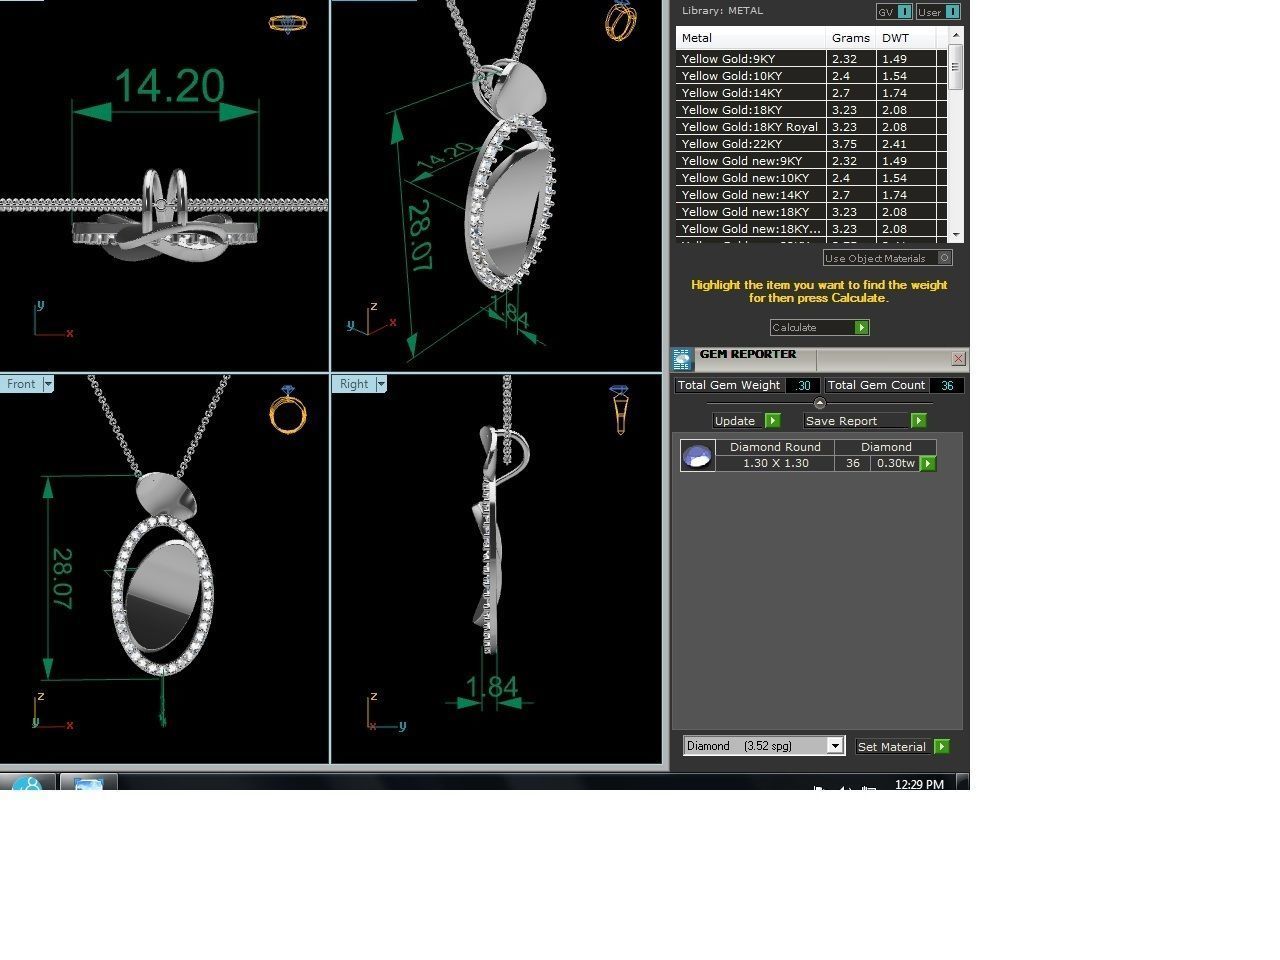Click the Metal column header
The image size is (1280, 960).
tap(751, 38)
